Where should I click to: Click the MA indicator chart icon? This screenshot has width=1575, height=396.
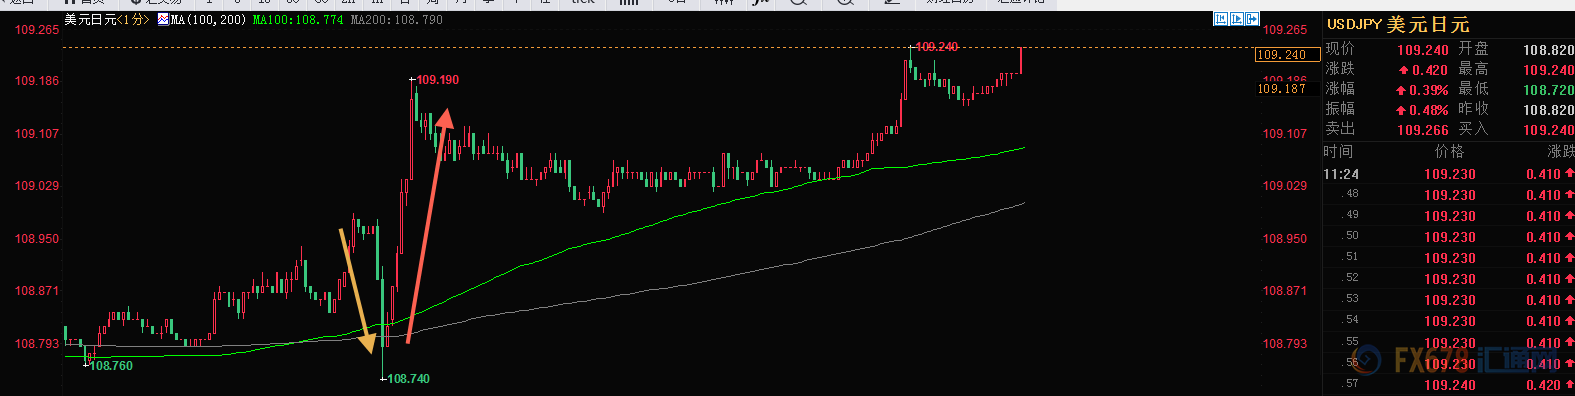click(x=164, y=19)
